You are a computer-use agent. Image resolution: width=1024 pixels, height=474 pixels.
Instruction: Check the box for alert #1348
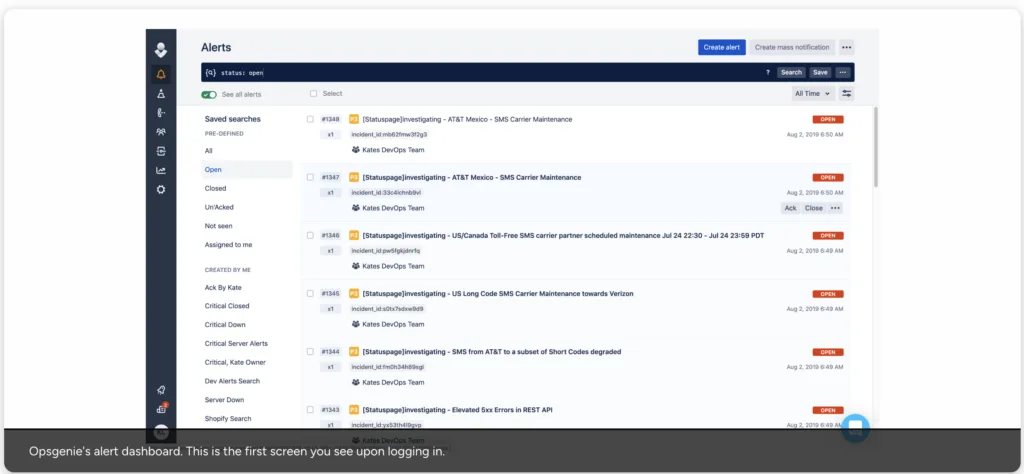(x=310, y=119)
